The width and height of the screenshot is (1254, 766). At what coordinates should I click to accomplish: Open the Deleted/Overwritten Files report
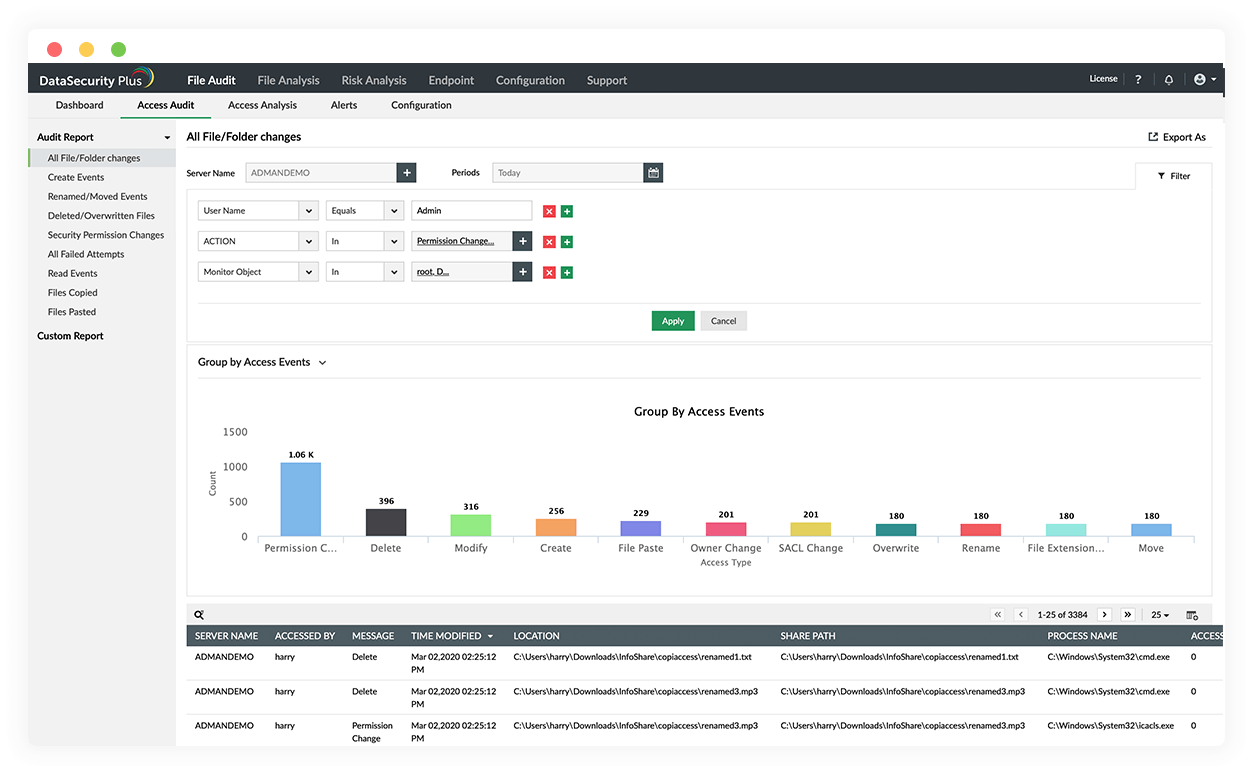click(x=101, y=216)
